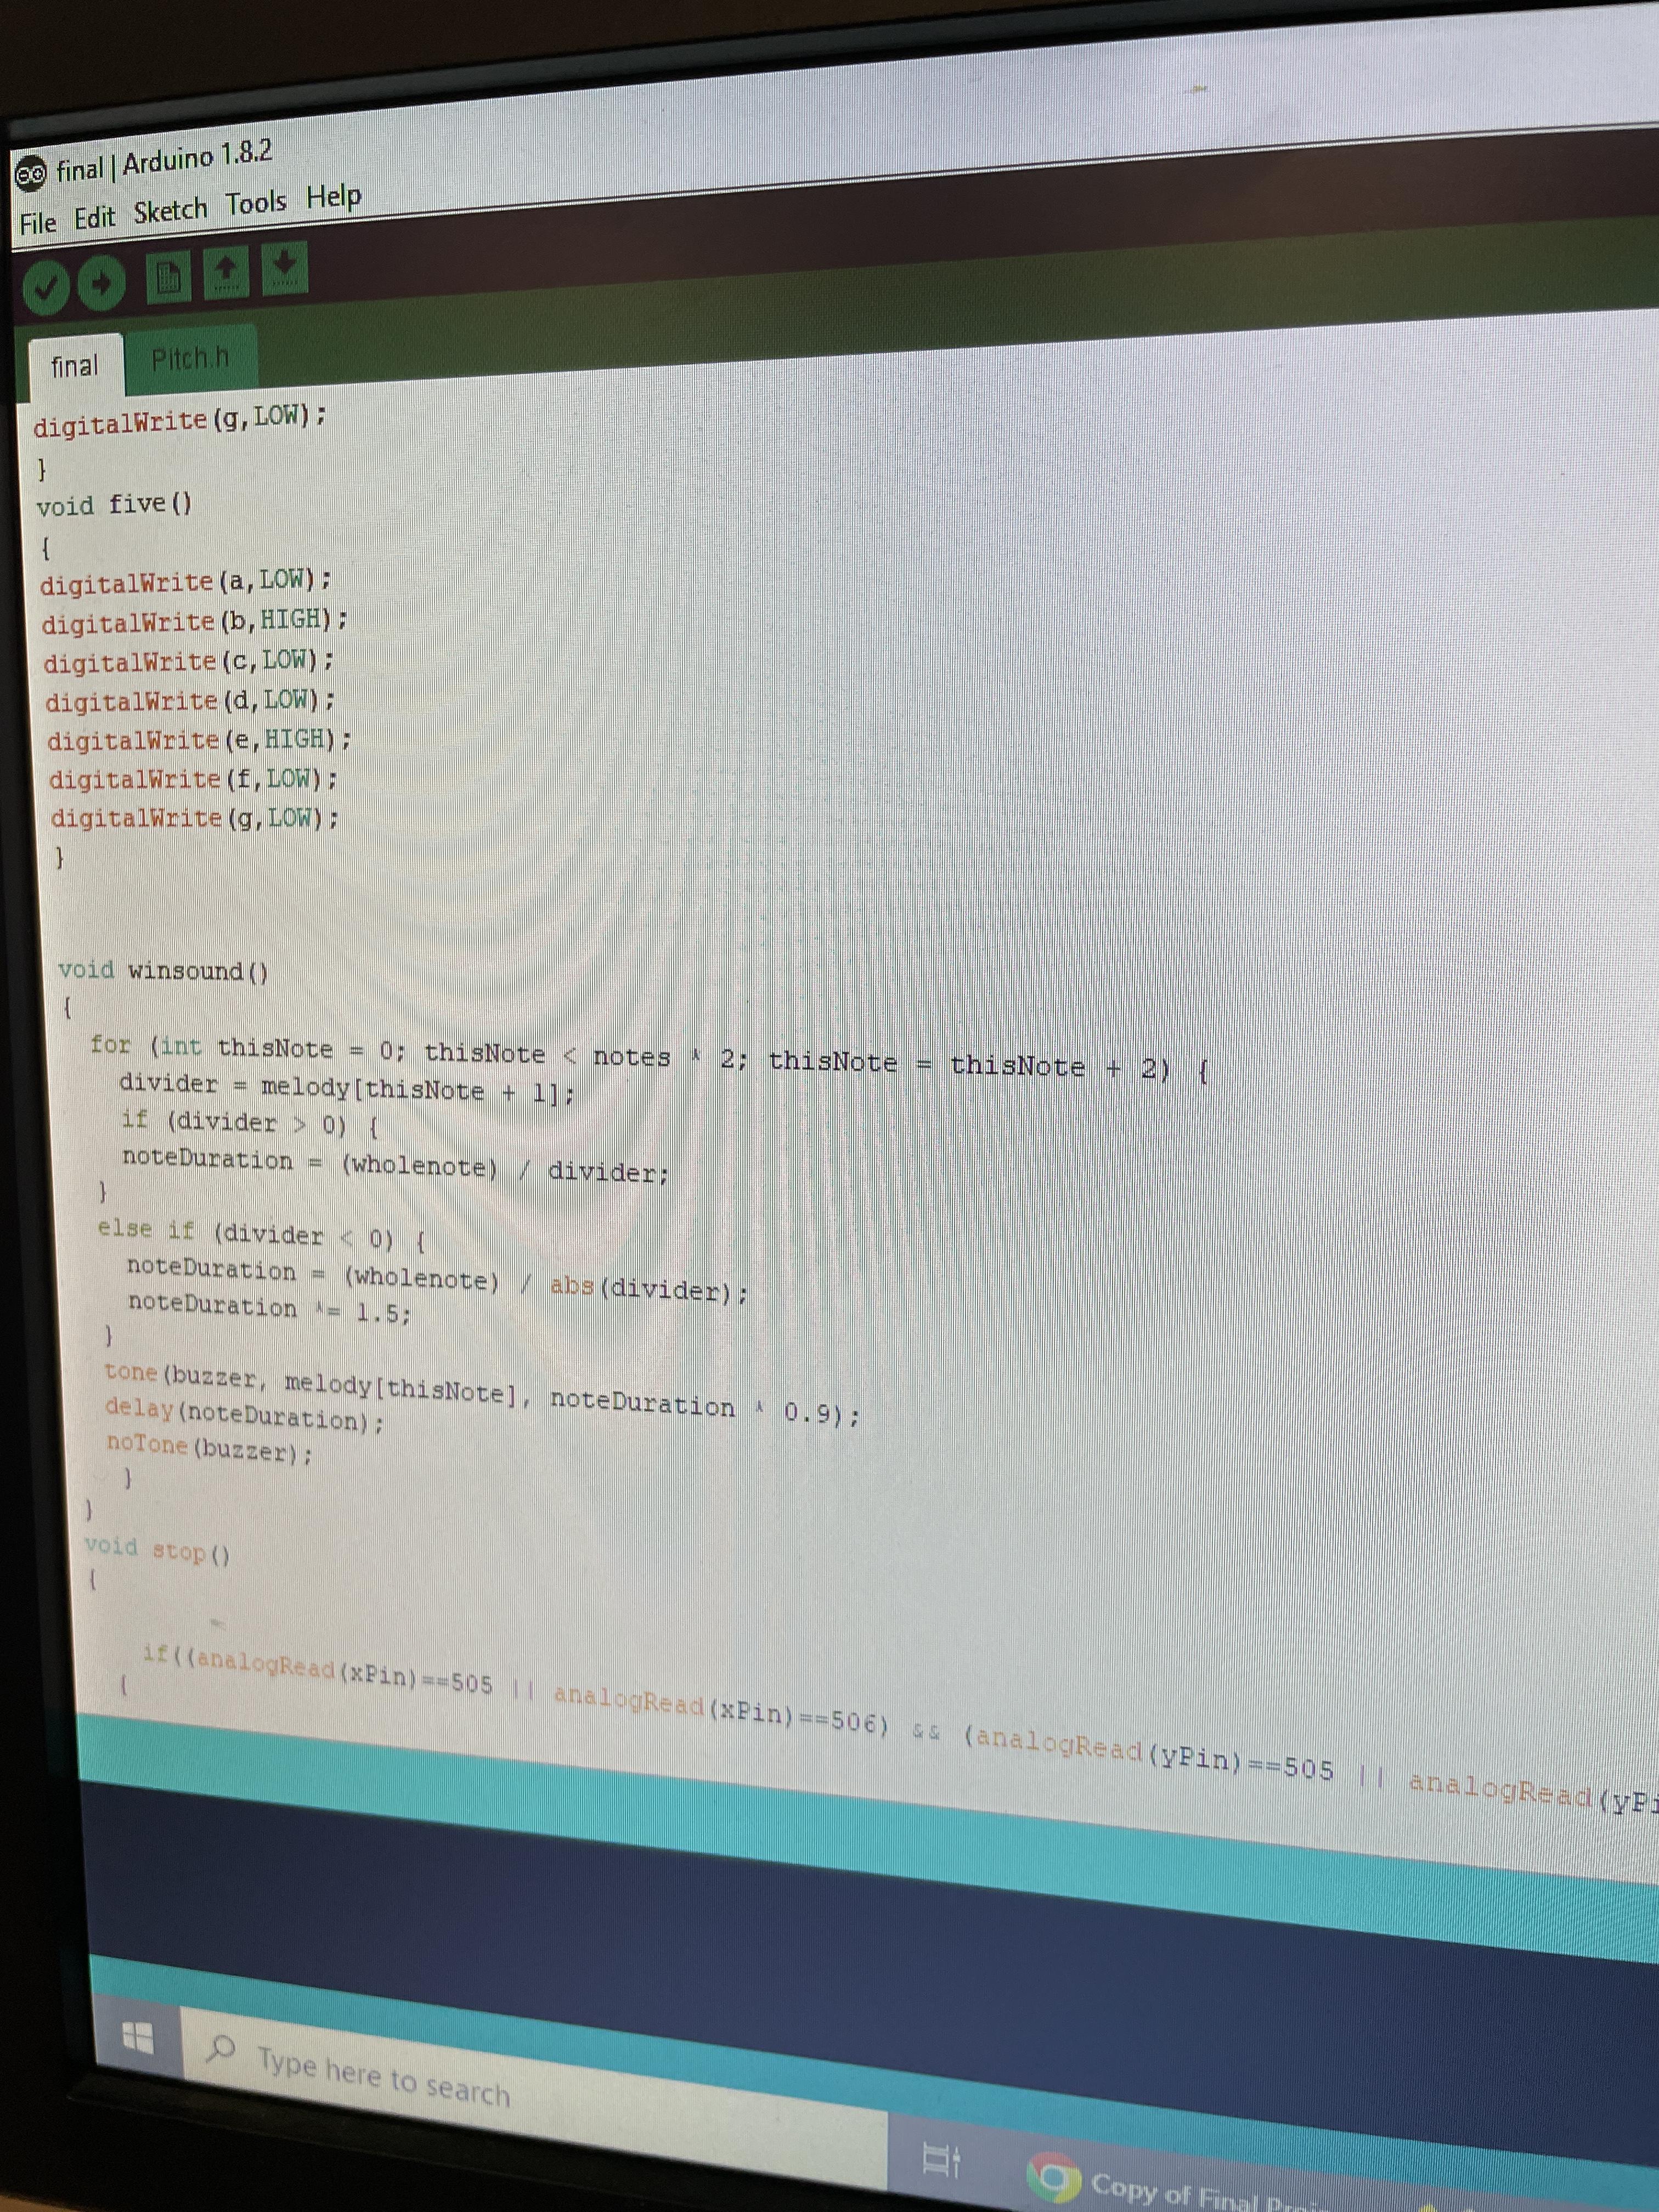The height and width of the screenshot is (2212, 1659).
Task: Place cursor on void five() line
Action: [x=115, y=504]
